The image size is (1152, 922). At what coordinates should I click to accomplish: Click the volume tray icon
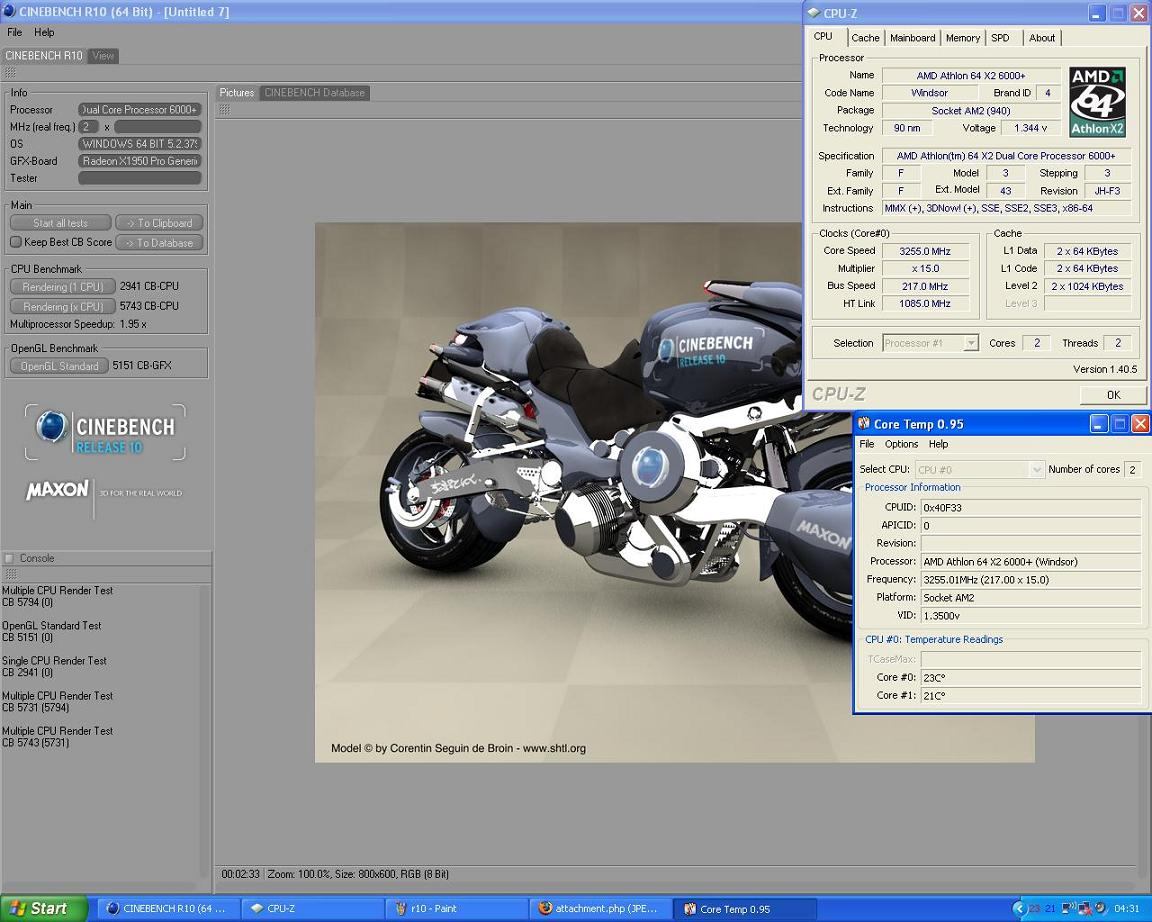pos(1102,908)
